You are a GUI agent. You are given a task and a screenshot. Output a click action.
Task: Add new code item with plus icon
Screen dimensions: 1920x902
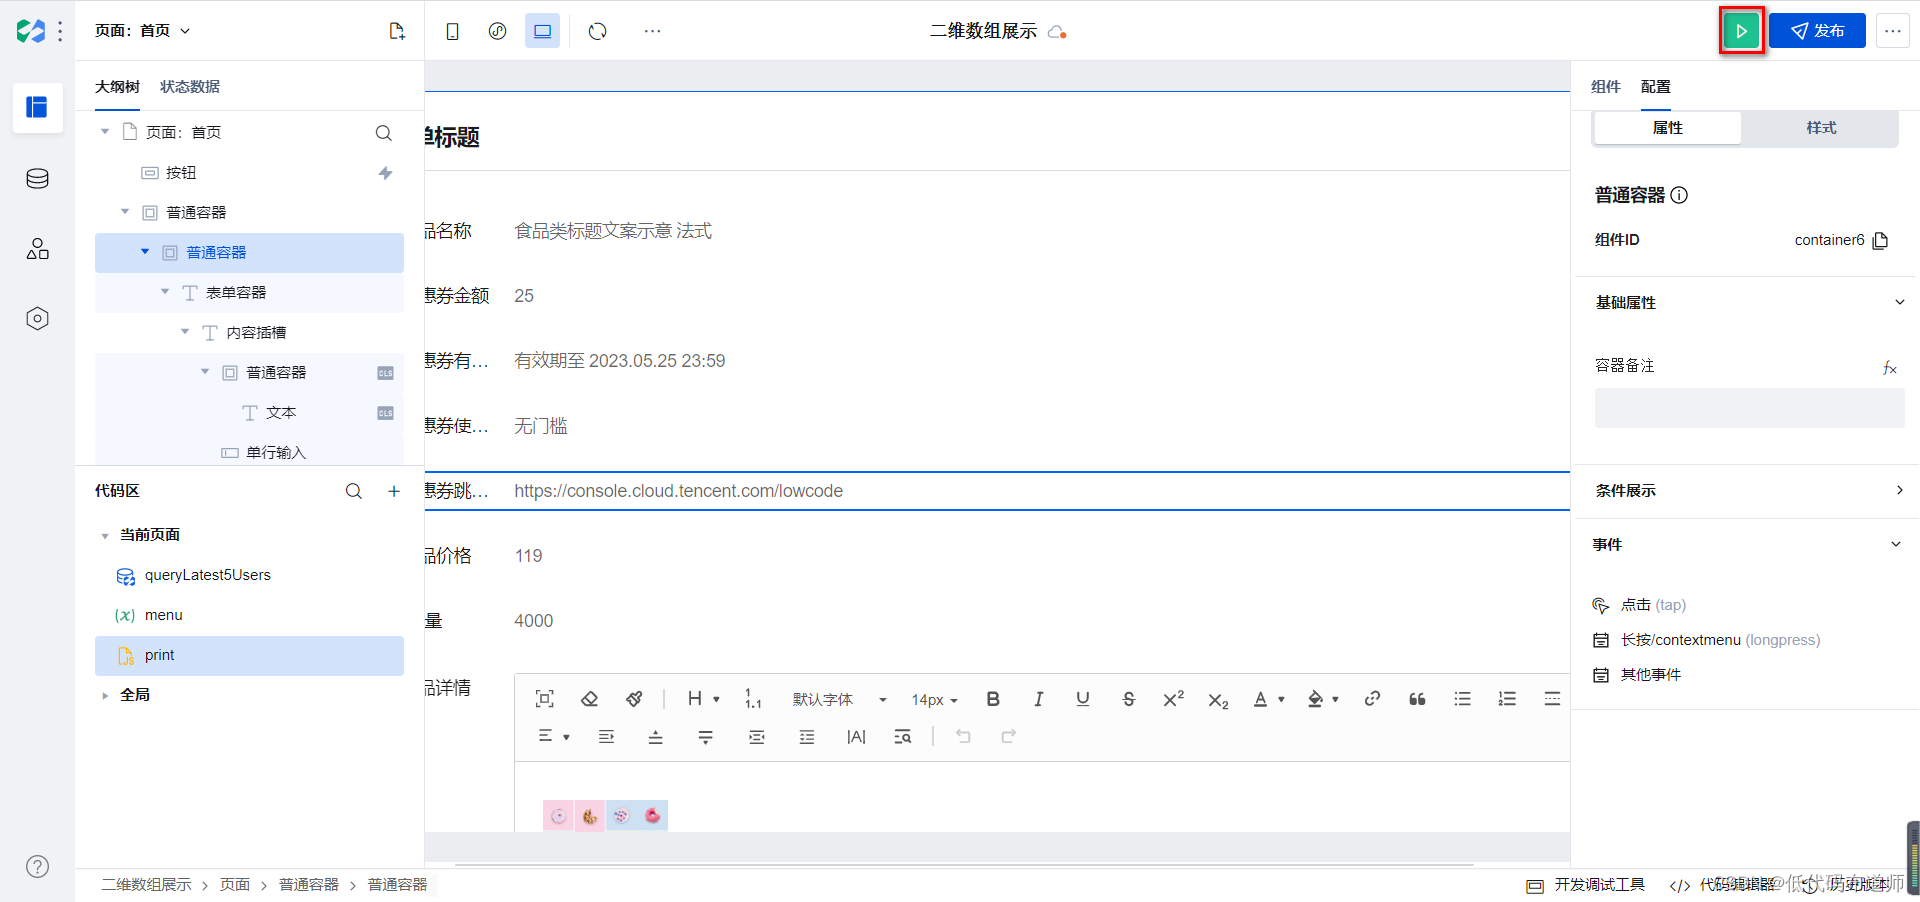pos(394,491)
